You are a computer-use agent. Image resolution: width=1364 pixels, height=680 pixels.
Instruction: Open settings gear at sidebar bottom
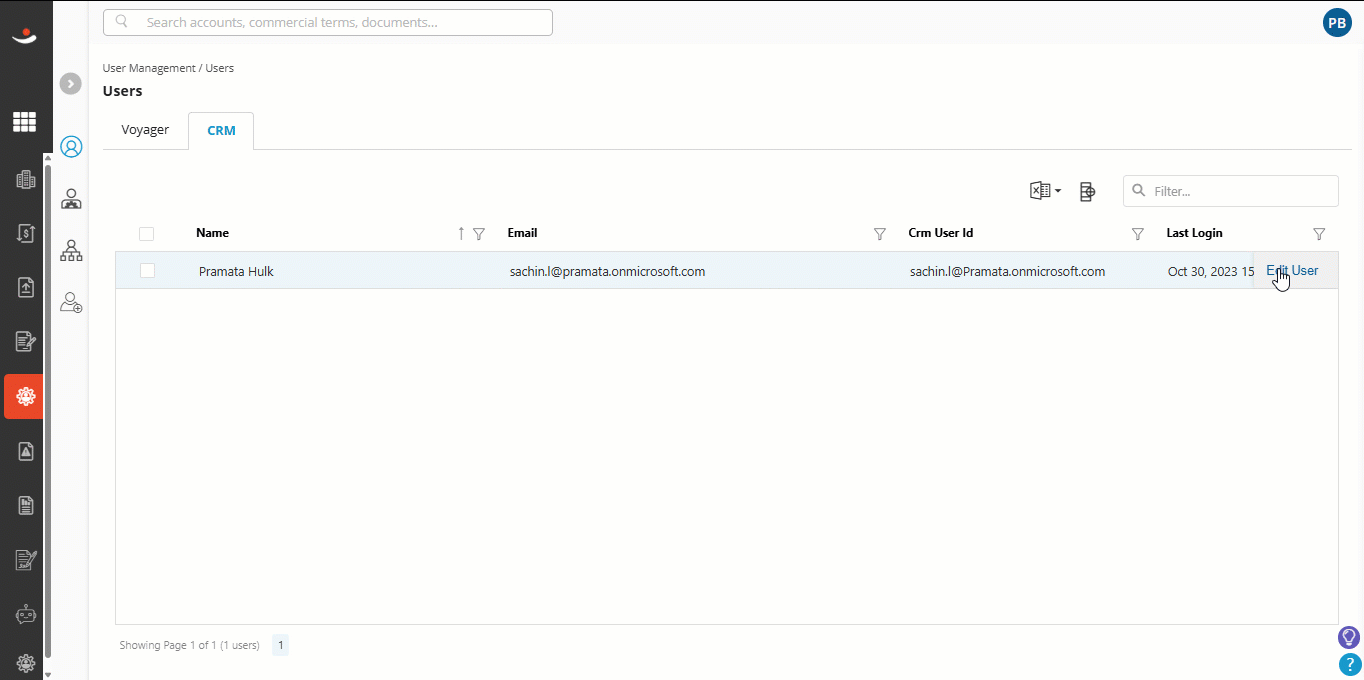coord(26,663)
